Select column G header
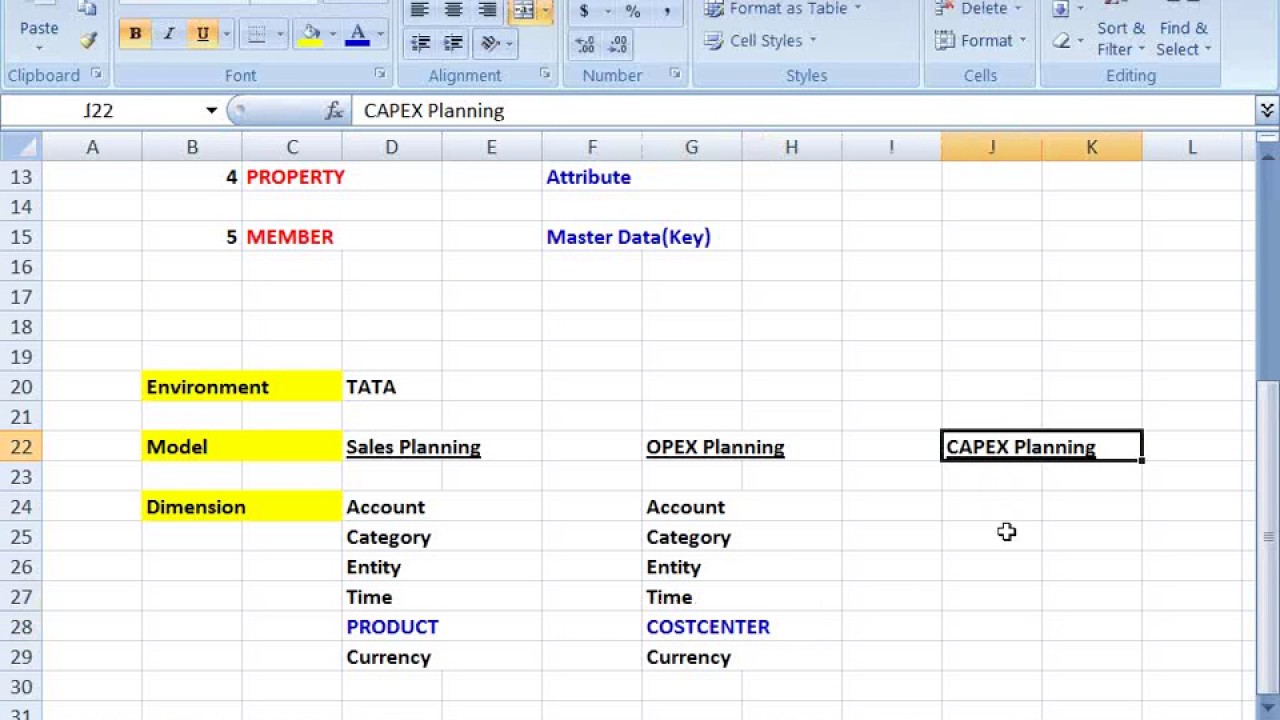 692,147
